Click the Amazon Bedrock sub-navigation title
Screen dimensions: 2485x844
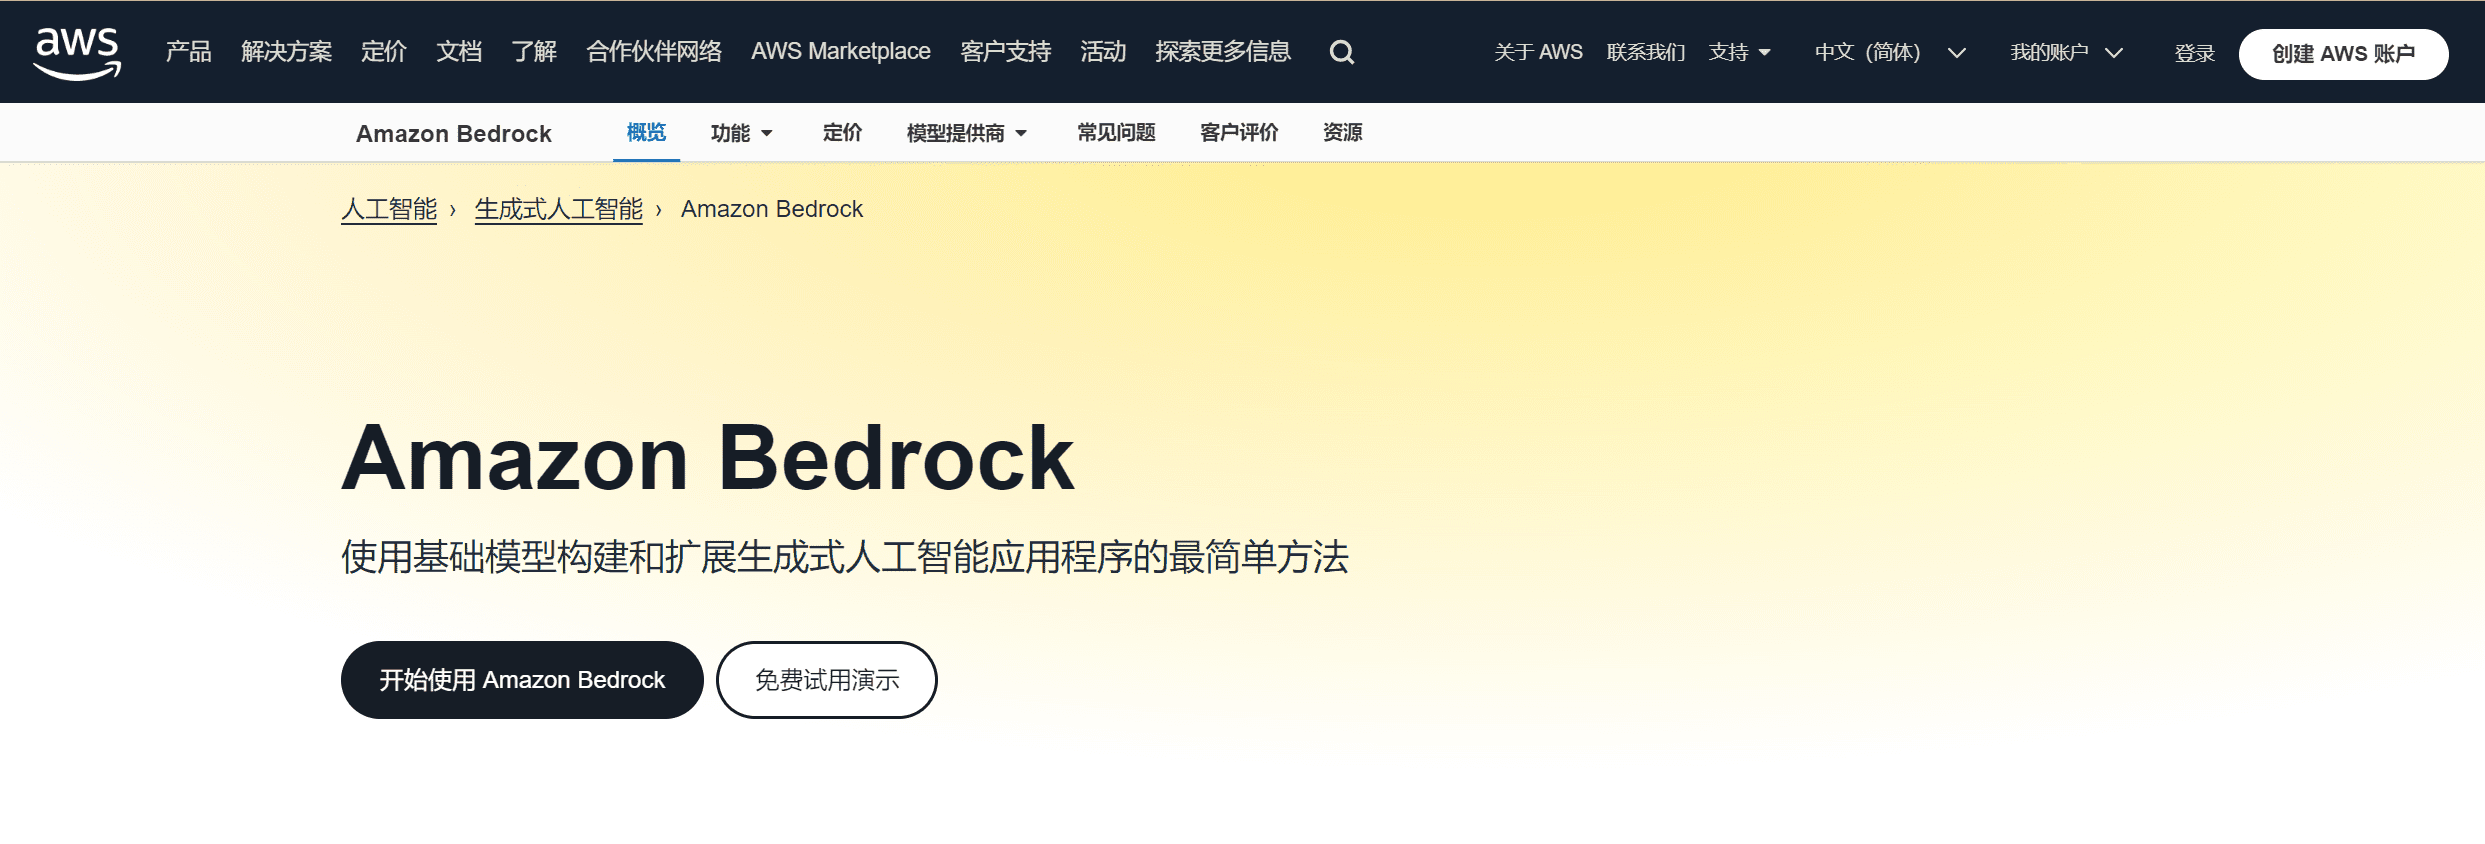pos(454,134)
